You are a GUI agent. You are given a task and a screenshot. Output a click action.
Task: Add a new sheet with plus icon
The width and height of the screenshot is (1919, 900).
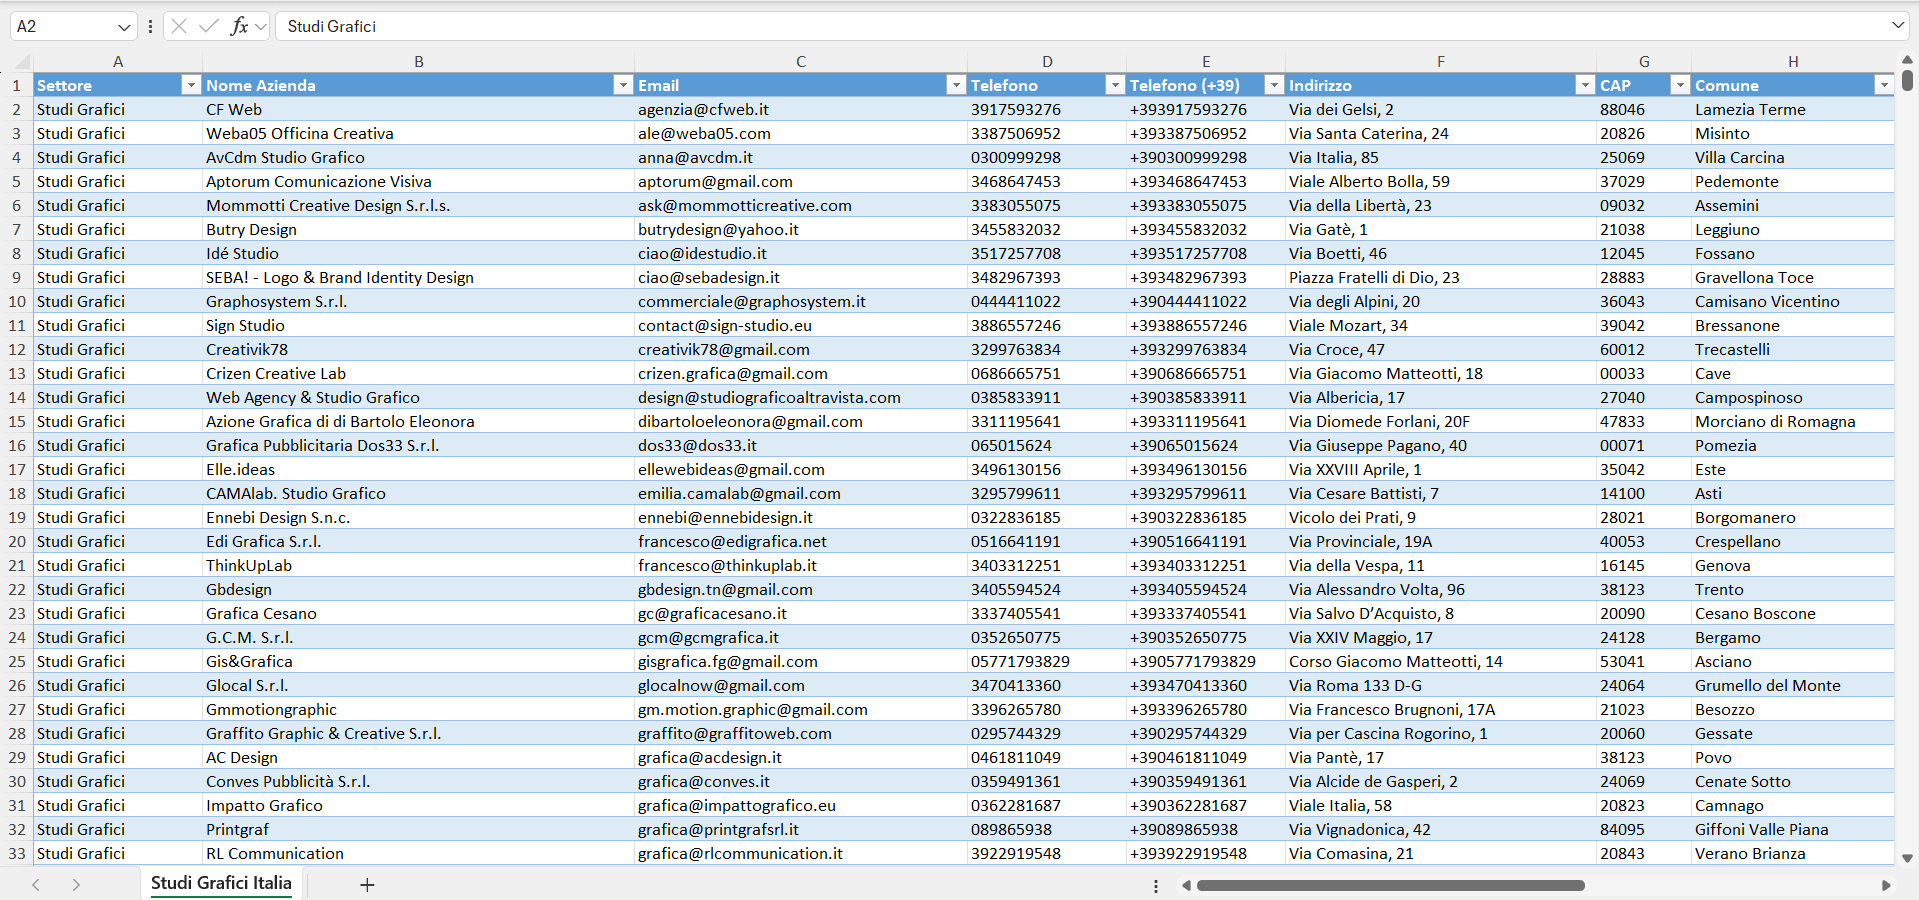[x=367, y=885]
